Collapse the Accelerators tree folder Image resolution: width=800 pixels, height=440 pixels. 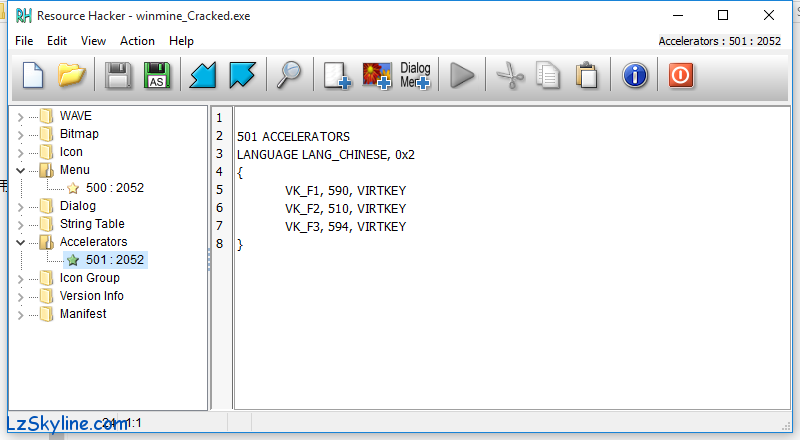[20, 242]
